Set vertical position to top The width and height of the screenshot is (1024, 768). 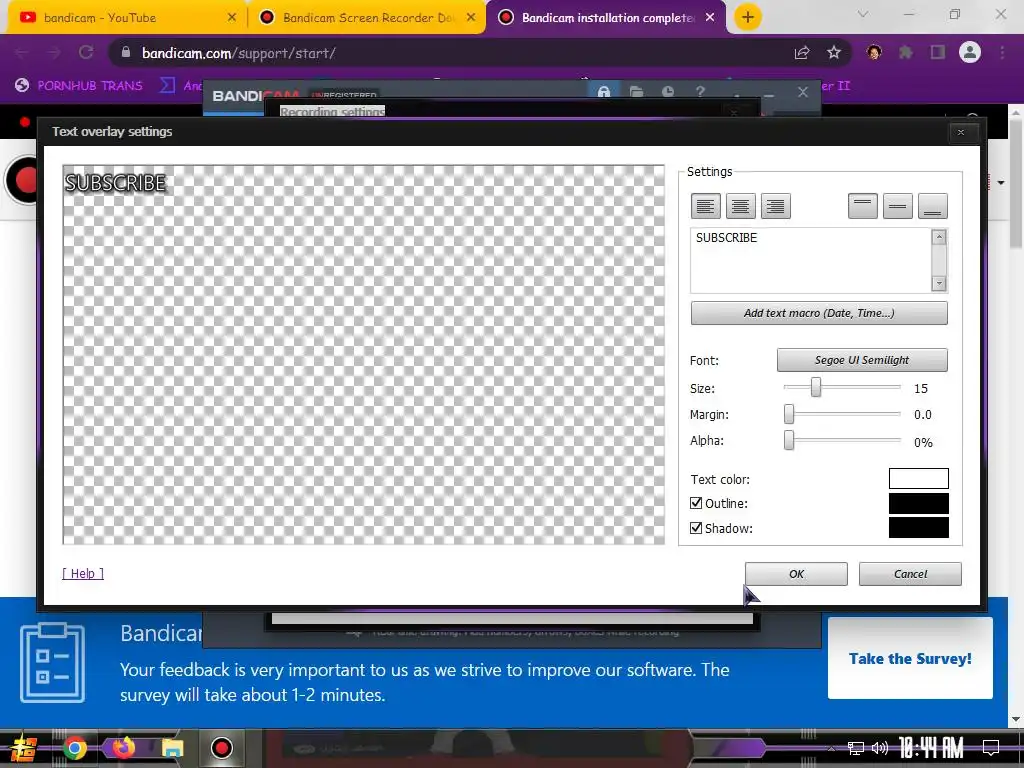863,206
